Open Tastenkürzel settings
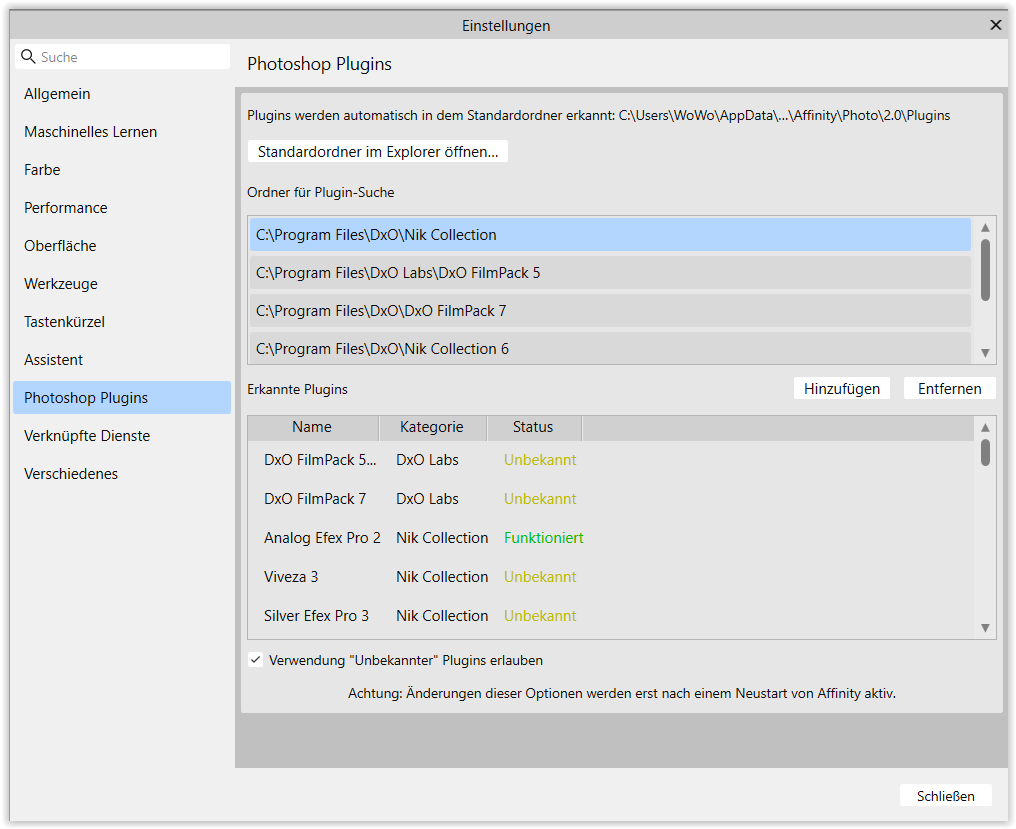 (122, 322)
